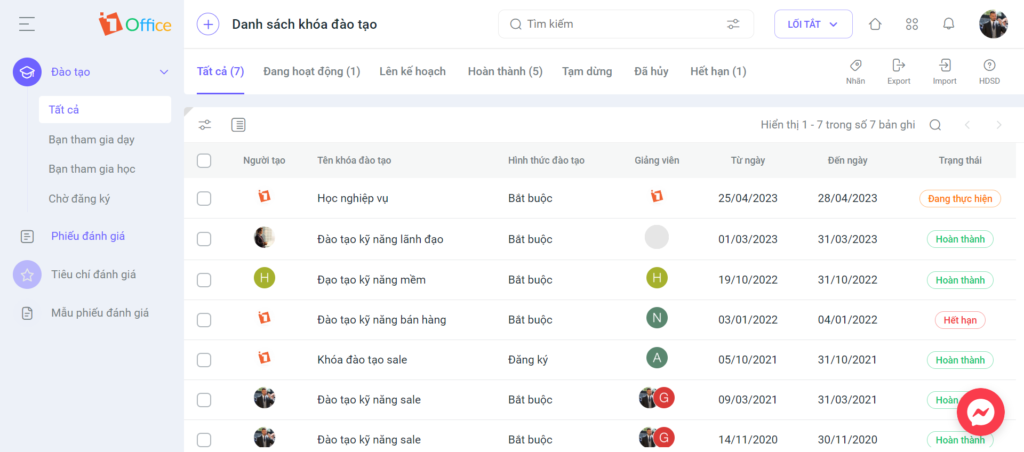Open the apps grid icon
Image resolution: width=1024 pixels, height=452 pixels.
tap(912, 24)
